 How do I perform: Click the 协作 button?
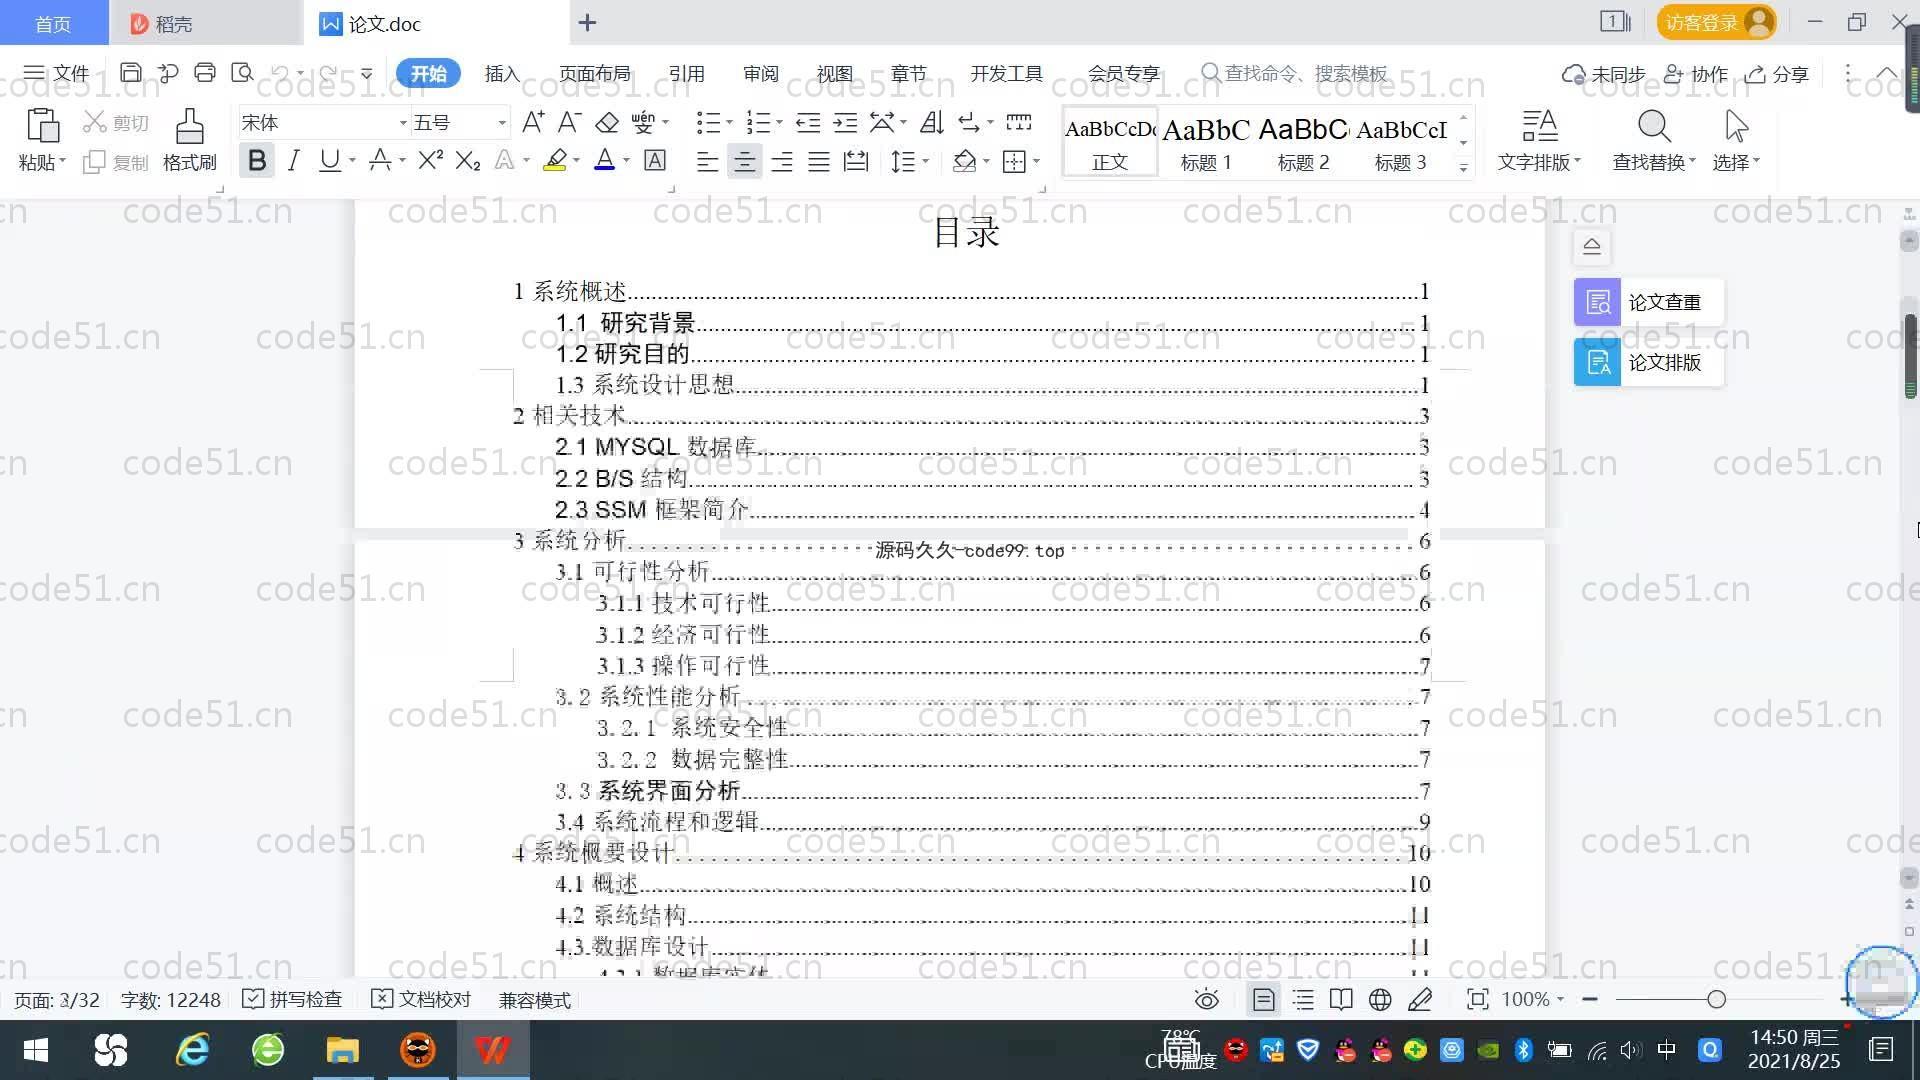pos(1696,74)
